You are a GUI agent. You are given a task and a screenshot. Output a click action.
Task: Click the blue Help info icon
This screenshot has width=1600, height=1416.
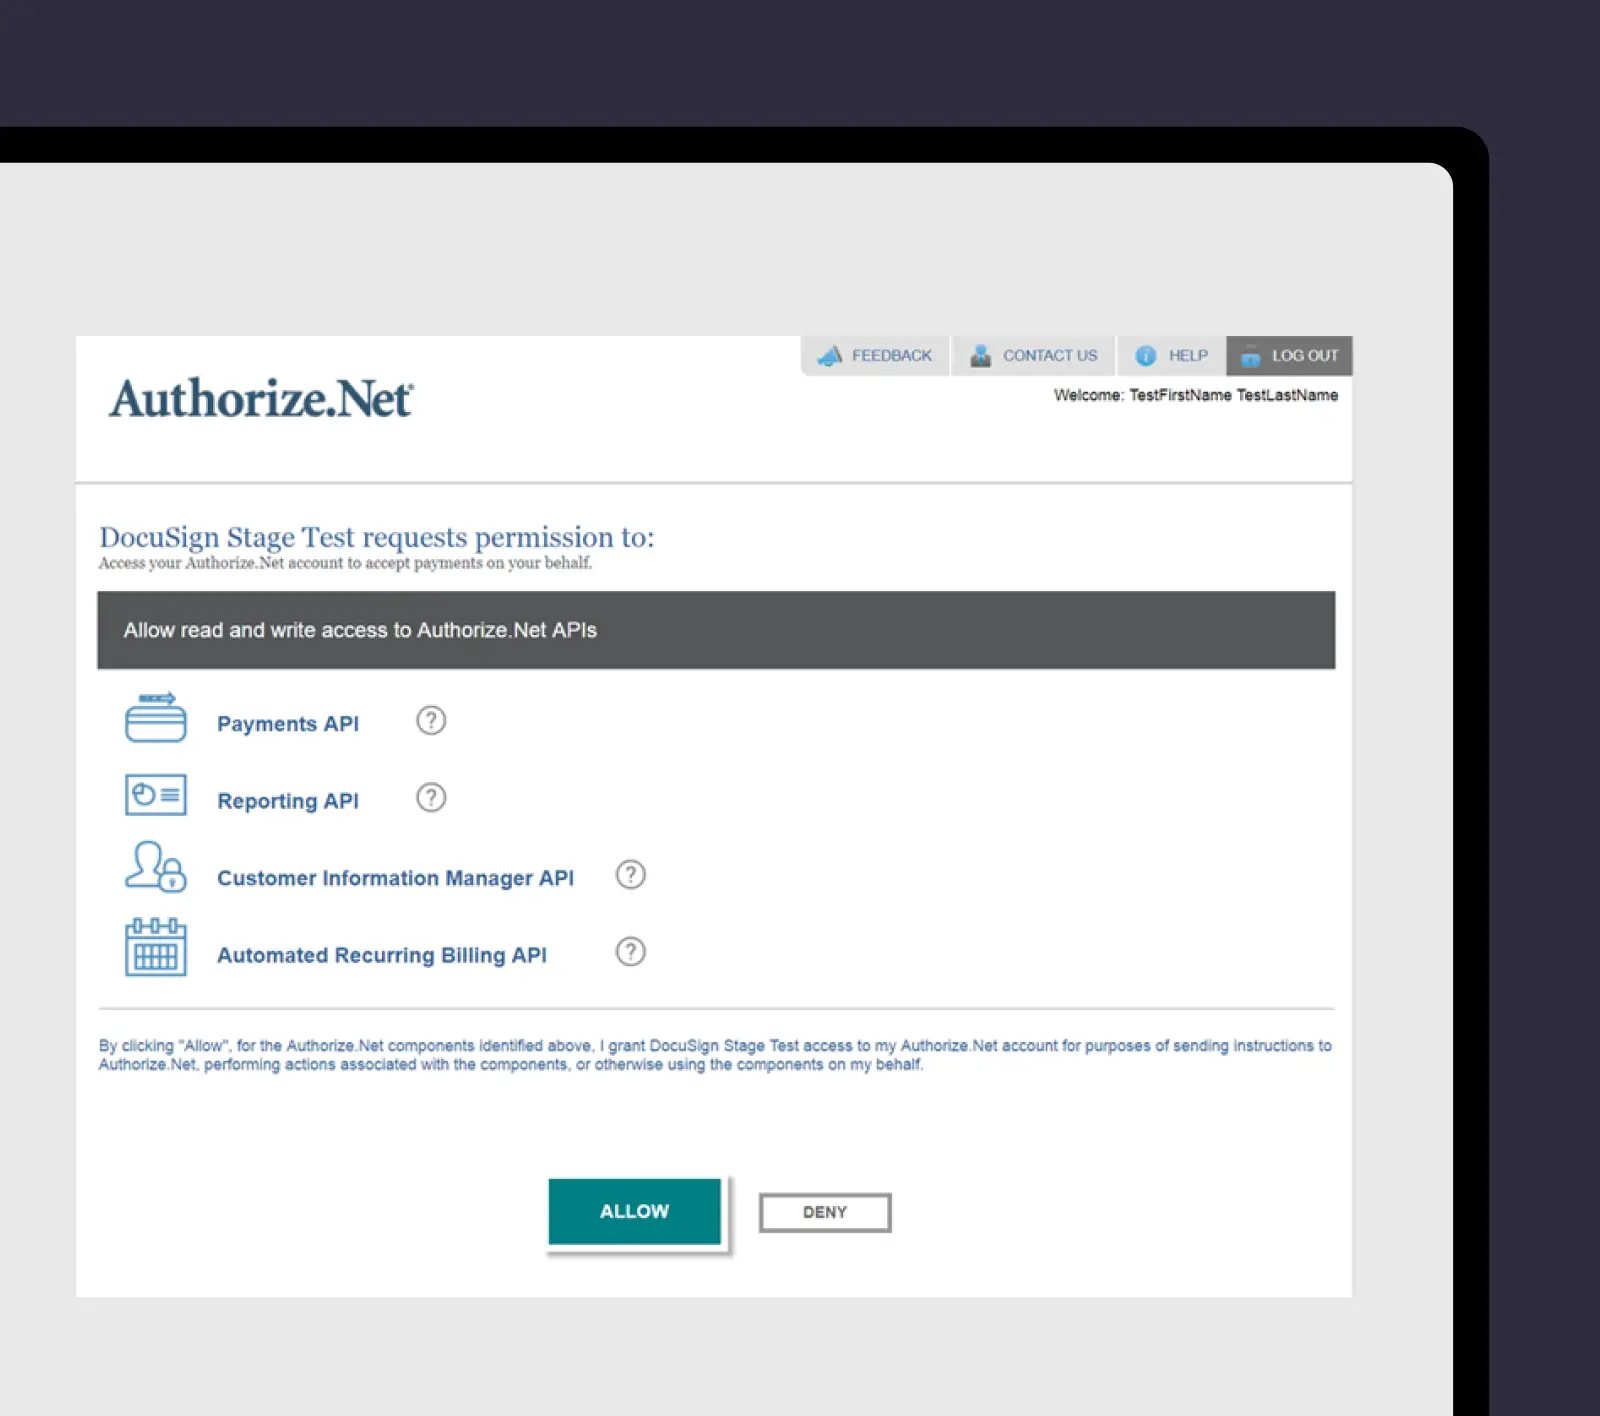click(1146, 356)
